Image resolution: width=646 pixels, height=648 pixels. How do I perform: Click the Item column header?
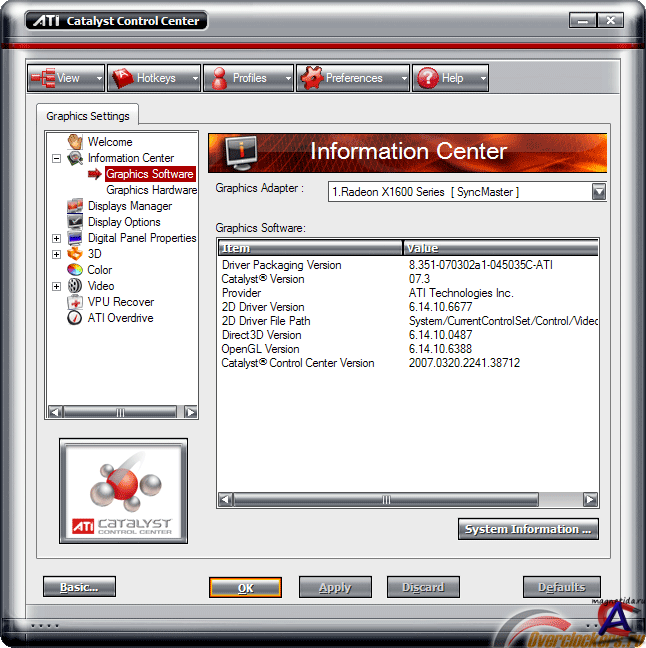click(310, 247)
